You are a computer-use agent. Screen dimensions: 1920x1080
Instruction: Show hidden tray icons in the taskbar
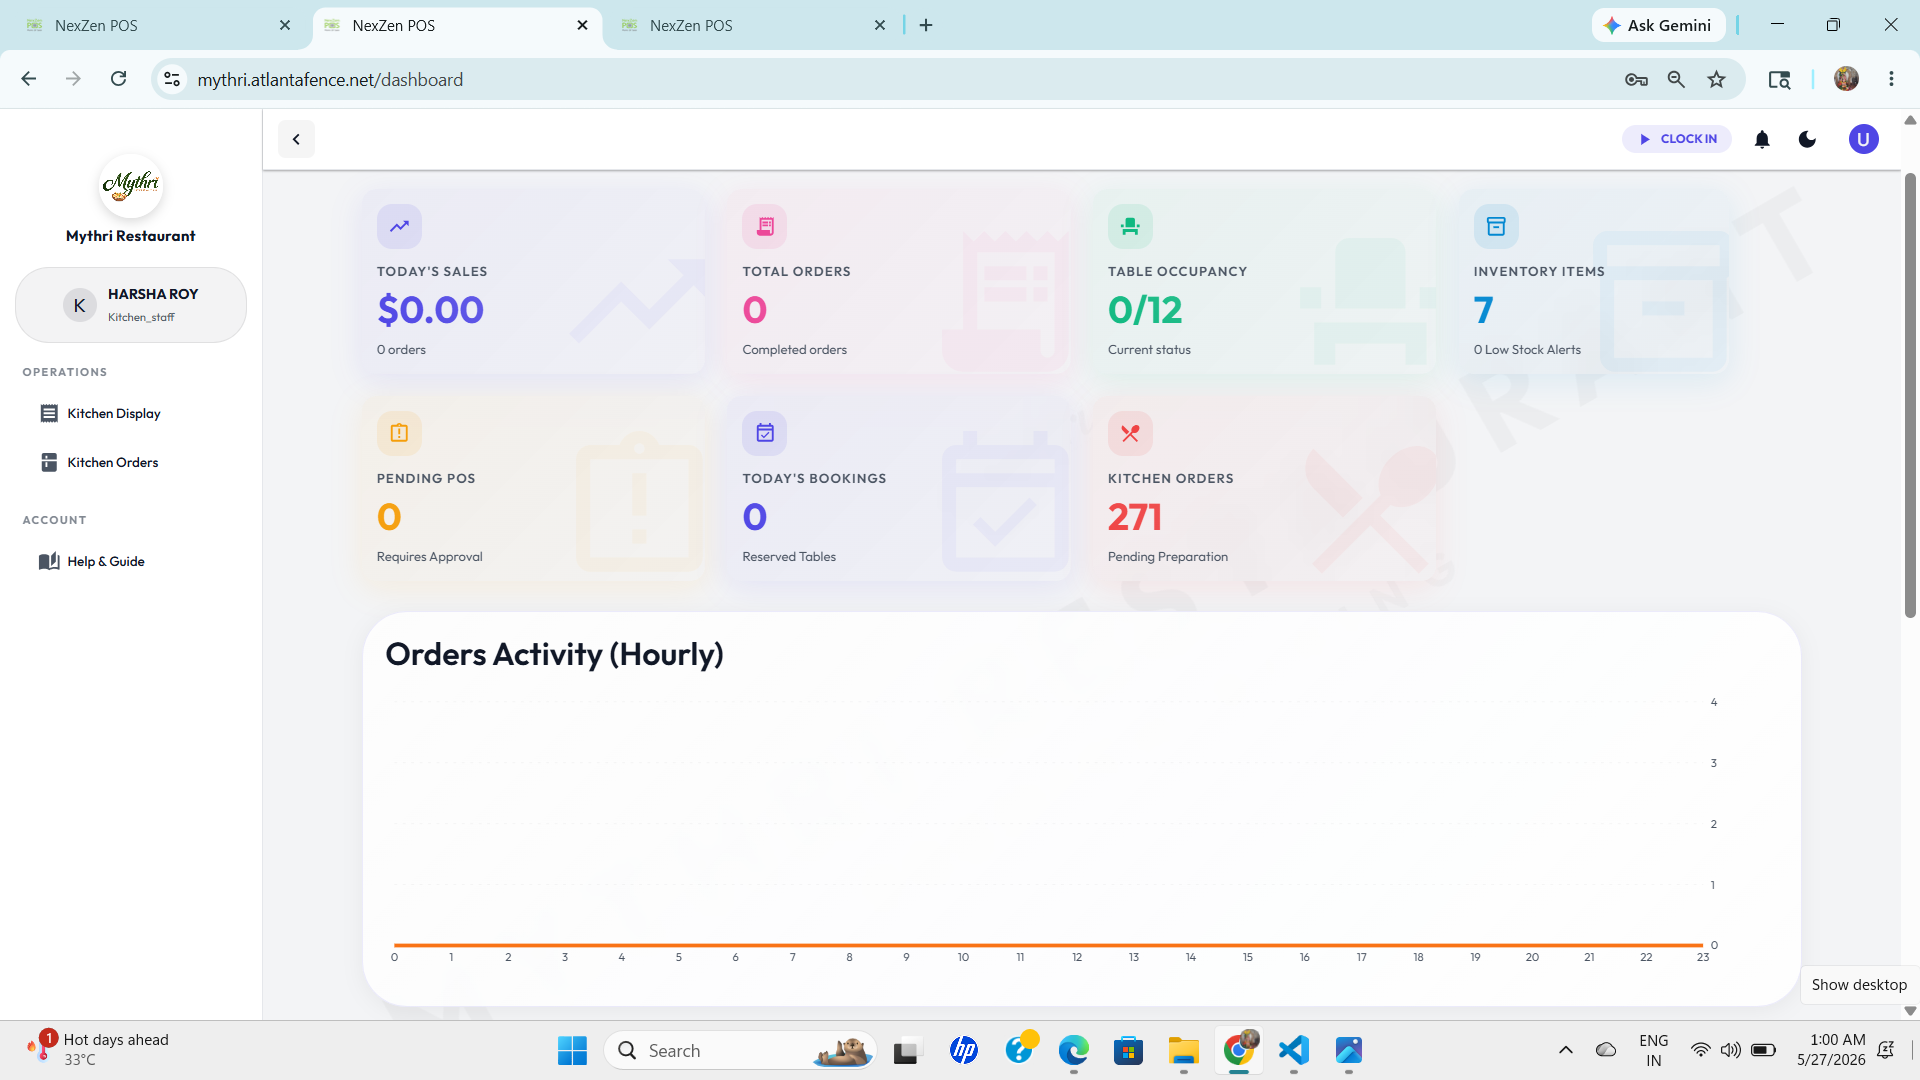pyautogui.click(x=1566, y=1050)
